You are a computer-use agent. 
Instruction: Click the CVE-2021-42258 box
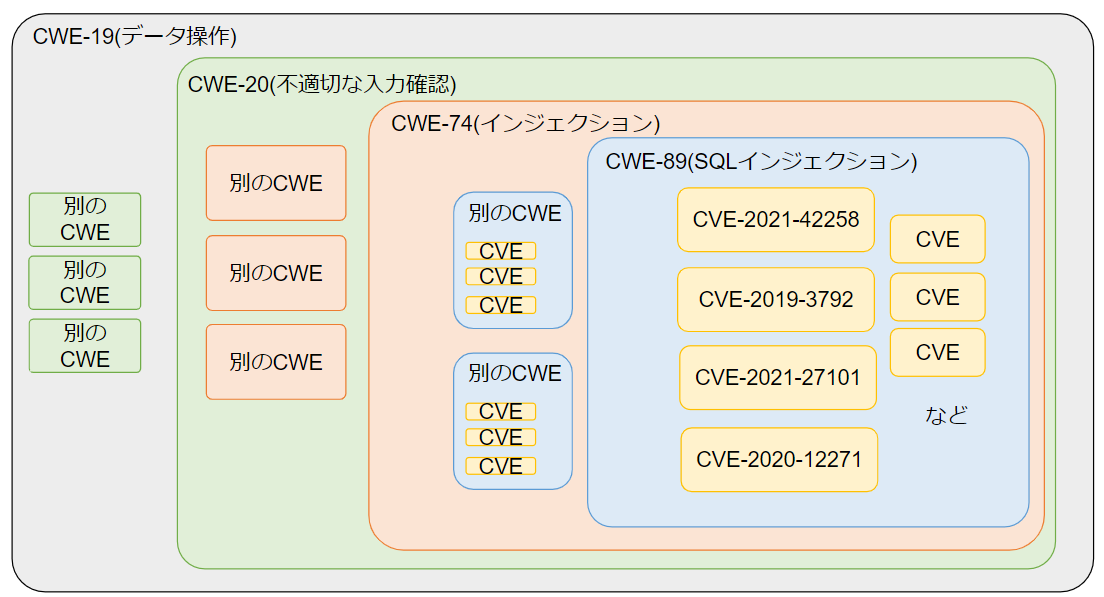776,220
